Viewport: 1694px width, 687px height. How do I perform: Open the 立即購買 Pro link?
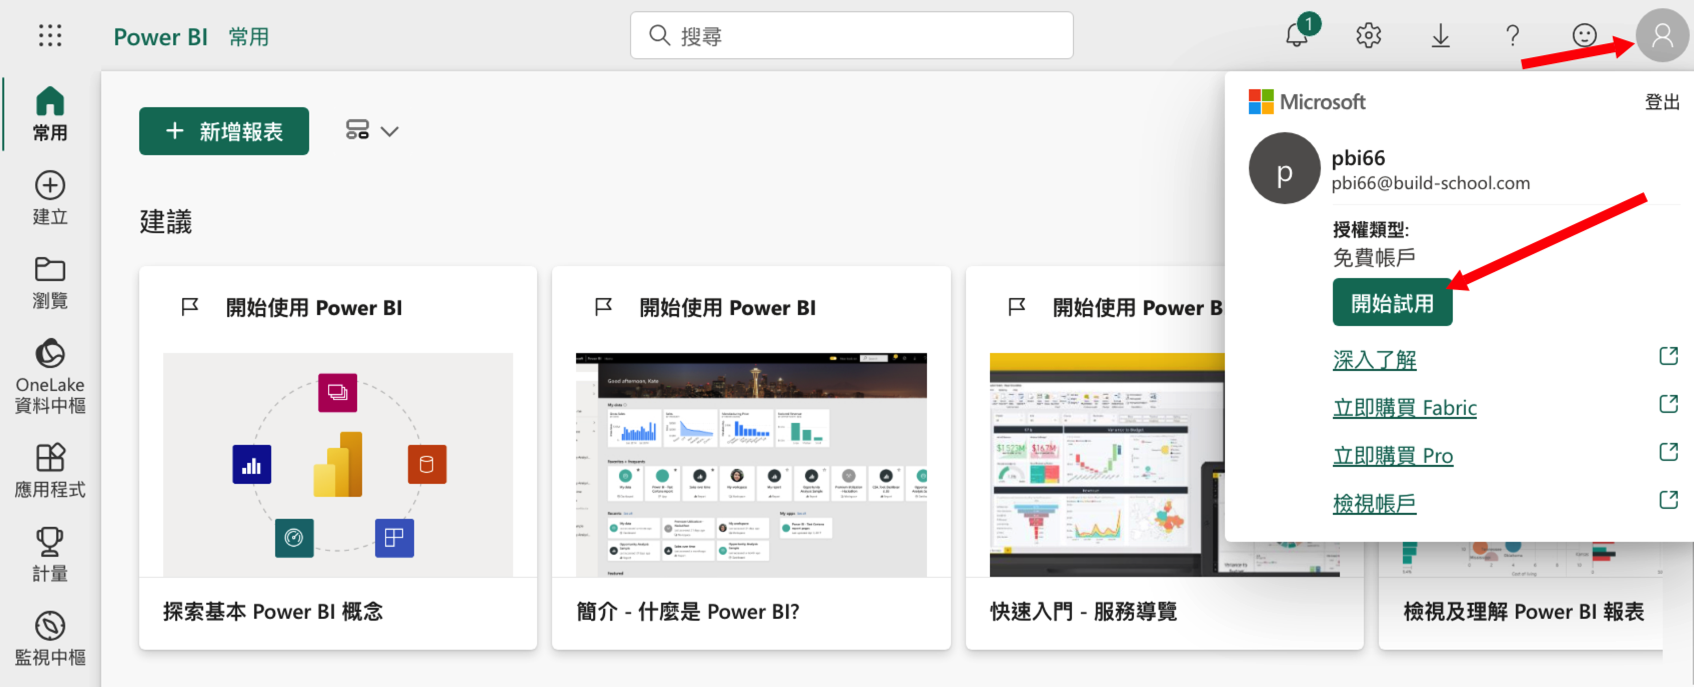click(x=1392, y=456)
